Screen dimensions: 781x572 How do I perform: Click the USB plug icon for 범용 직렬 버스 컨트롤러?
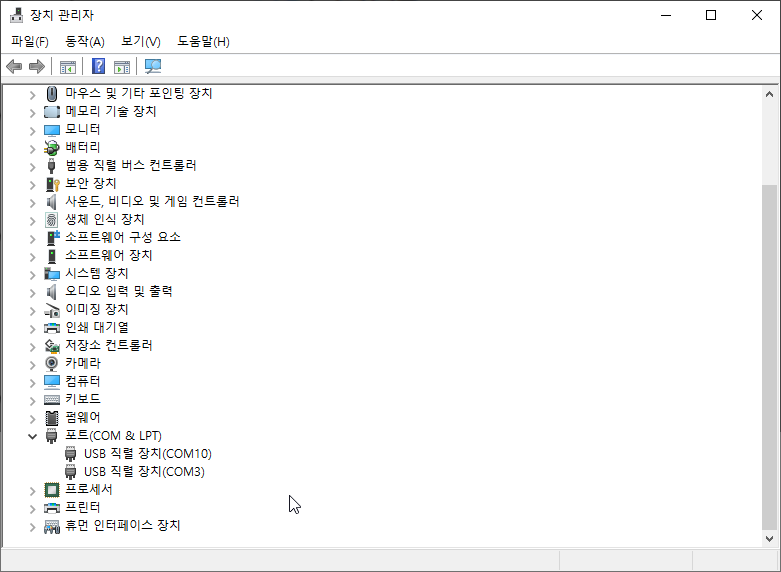[x=52, y=166]
